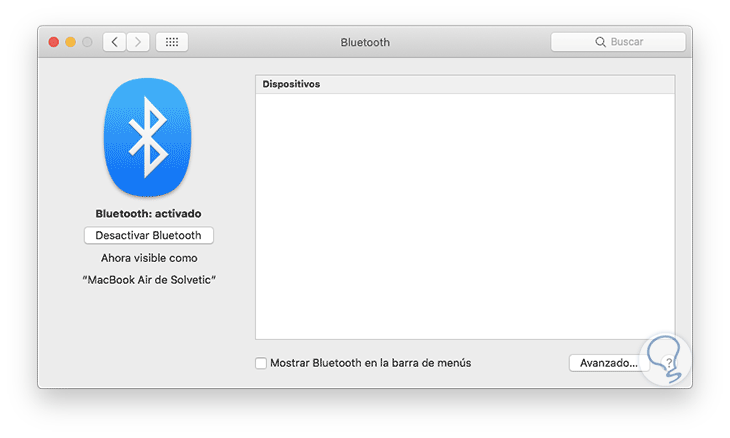Minimize the window with yellow button

coord(70,42)
